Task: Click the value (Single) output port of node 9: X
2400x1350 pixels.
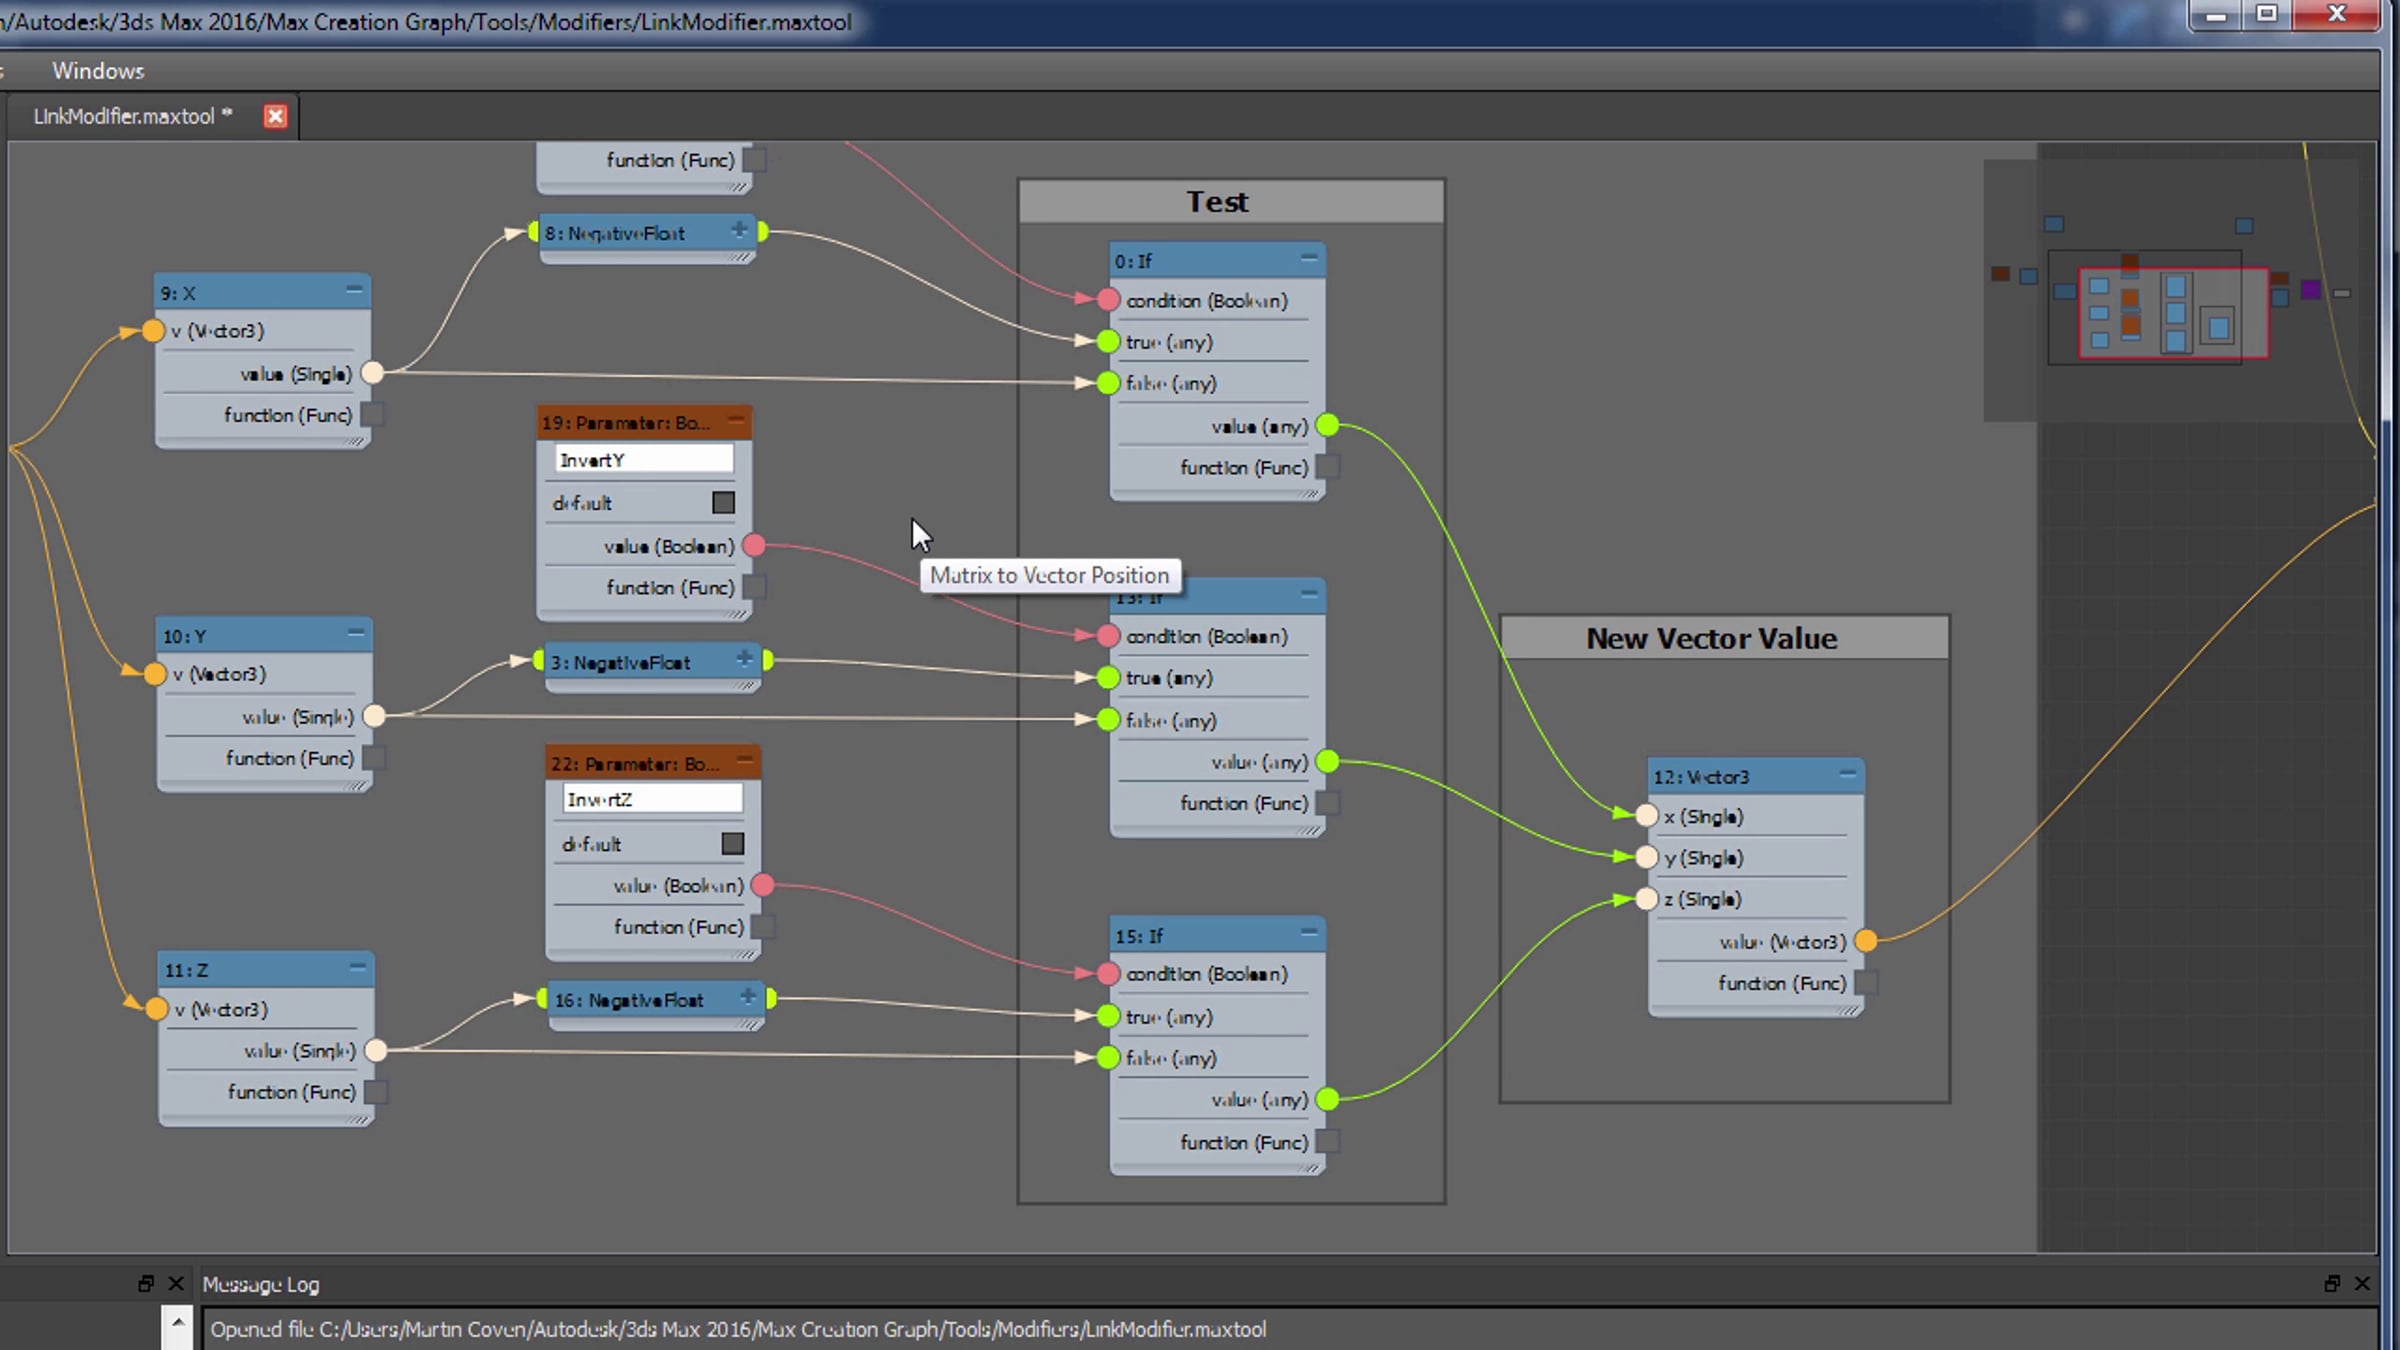Action: pos(372,373)
